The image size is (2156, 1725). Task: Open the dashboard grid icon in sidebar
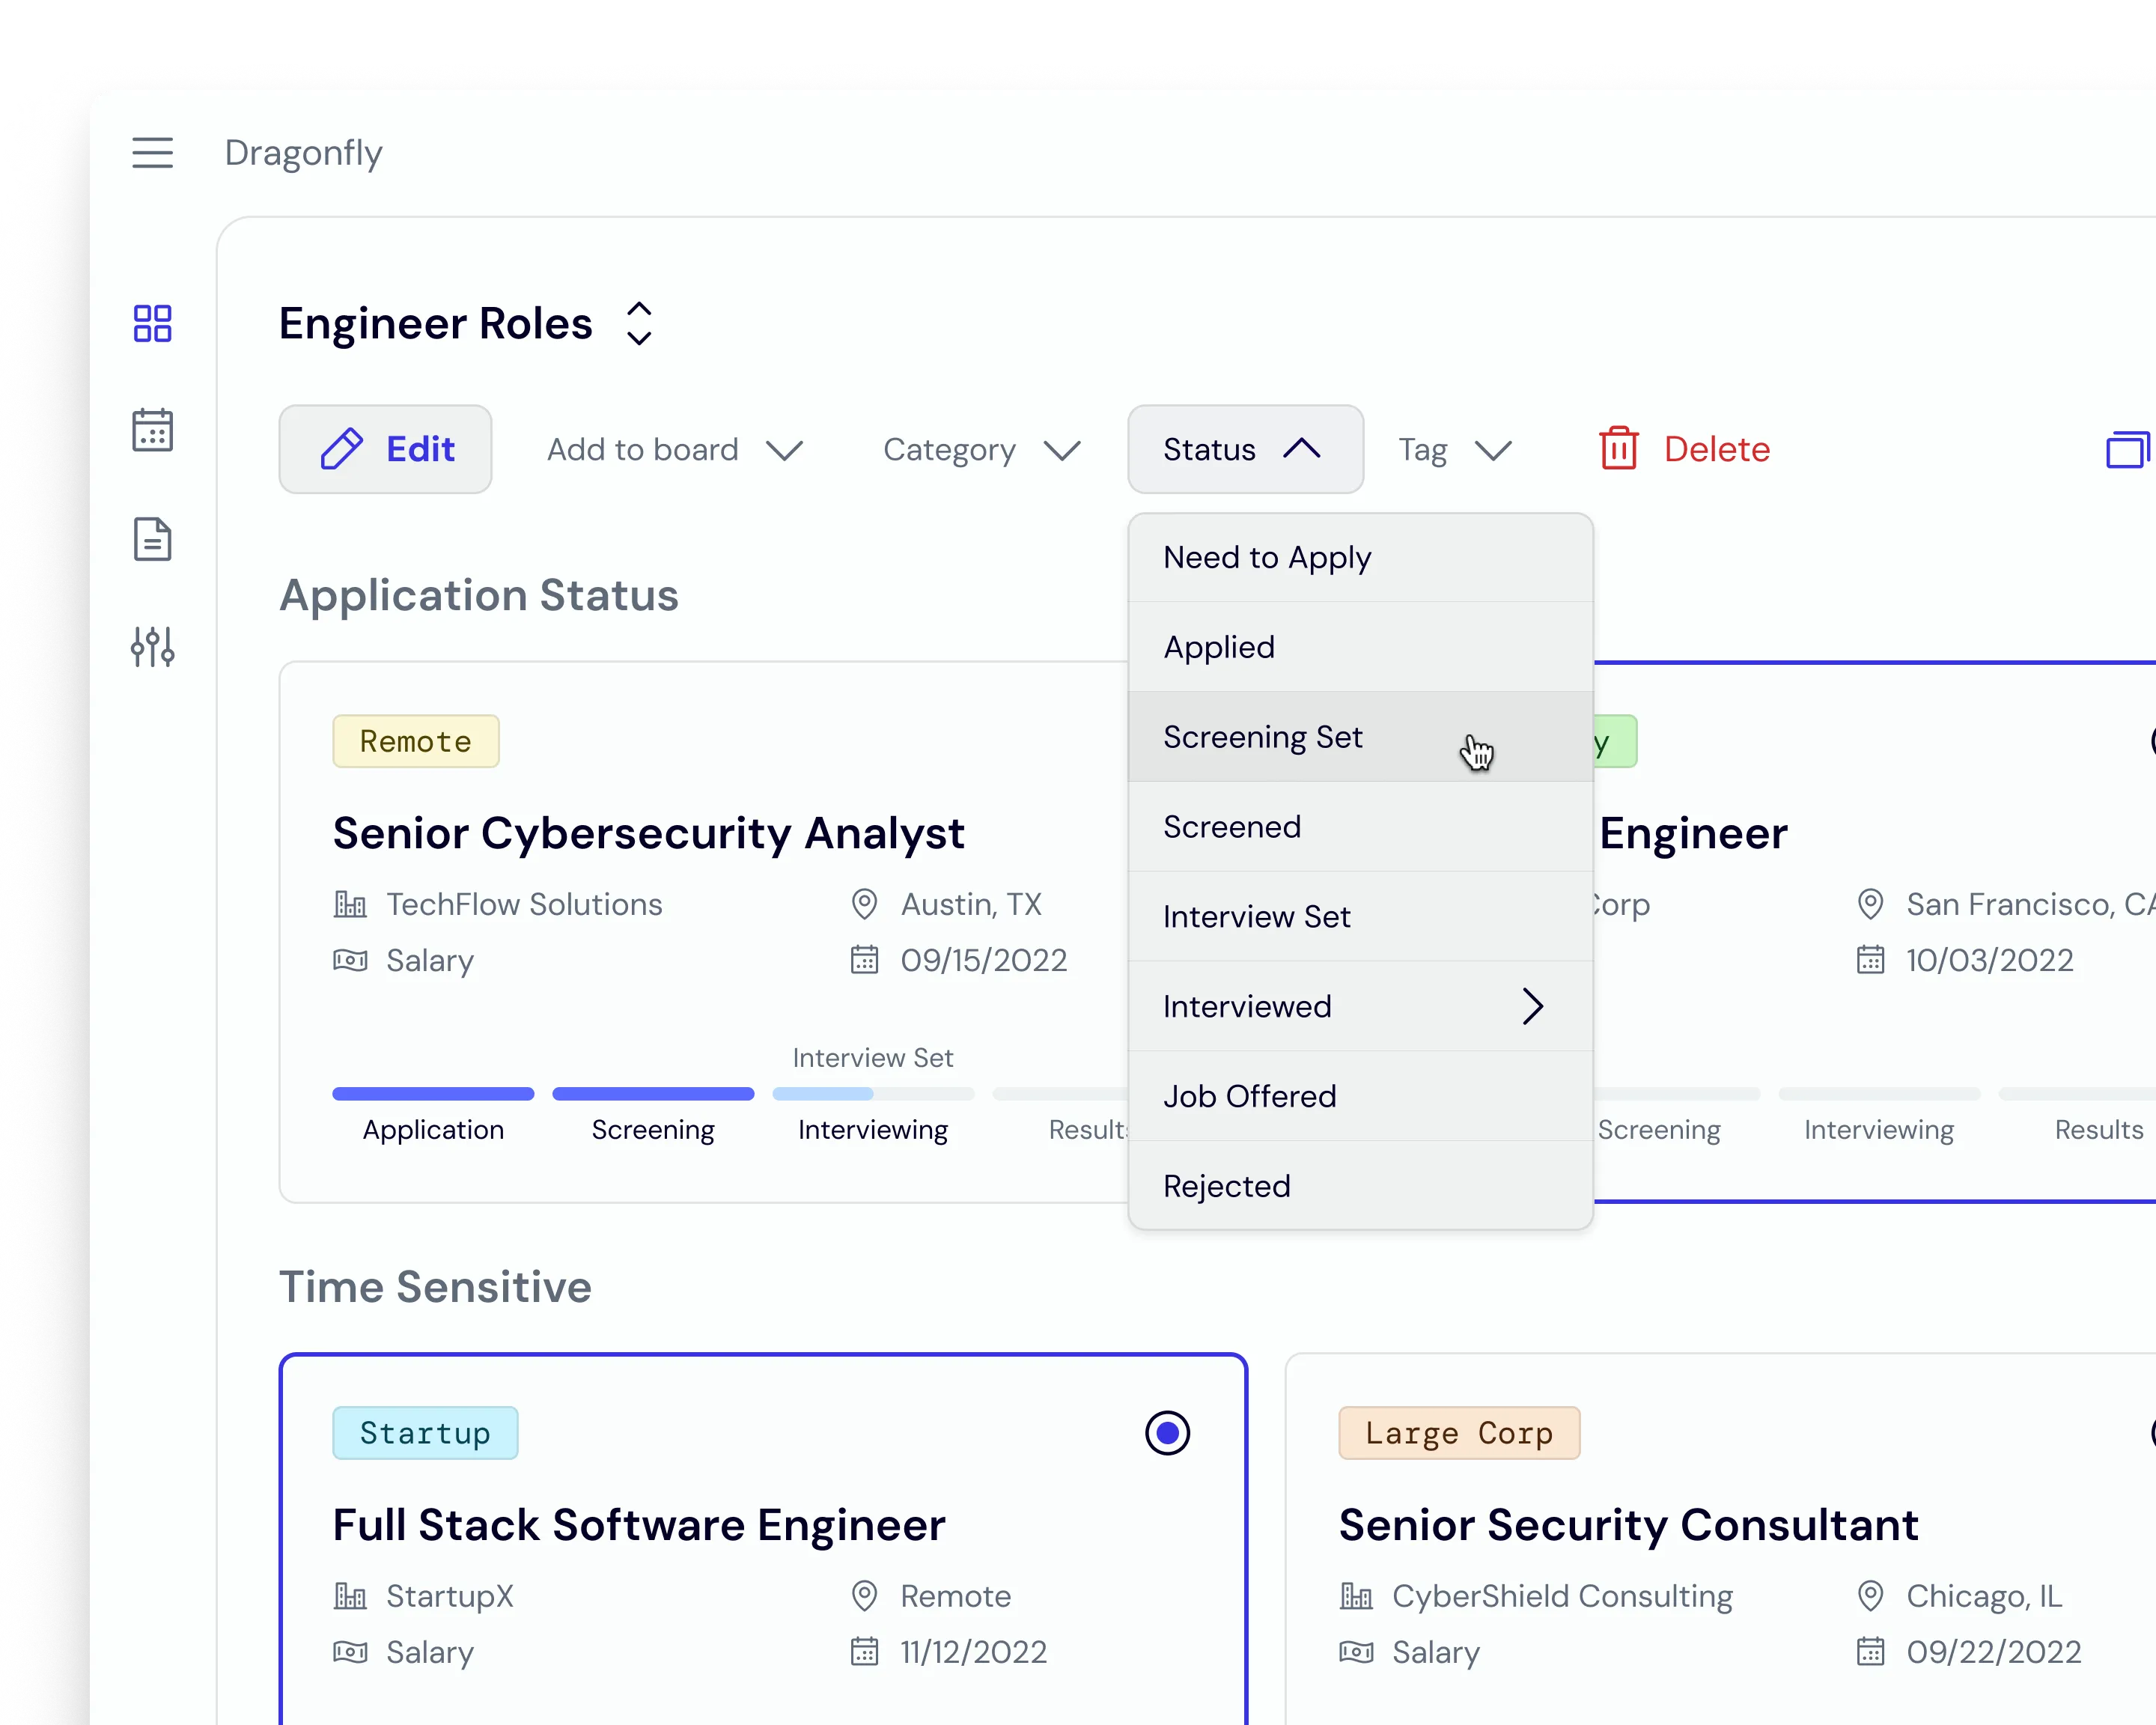(x=152, y=323)
